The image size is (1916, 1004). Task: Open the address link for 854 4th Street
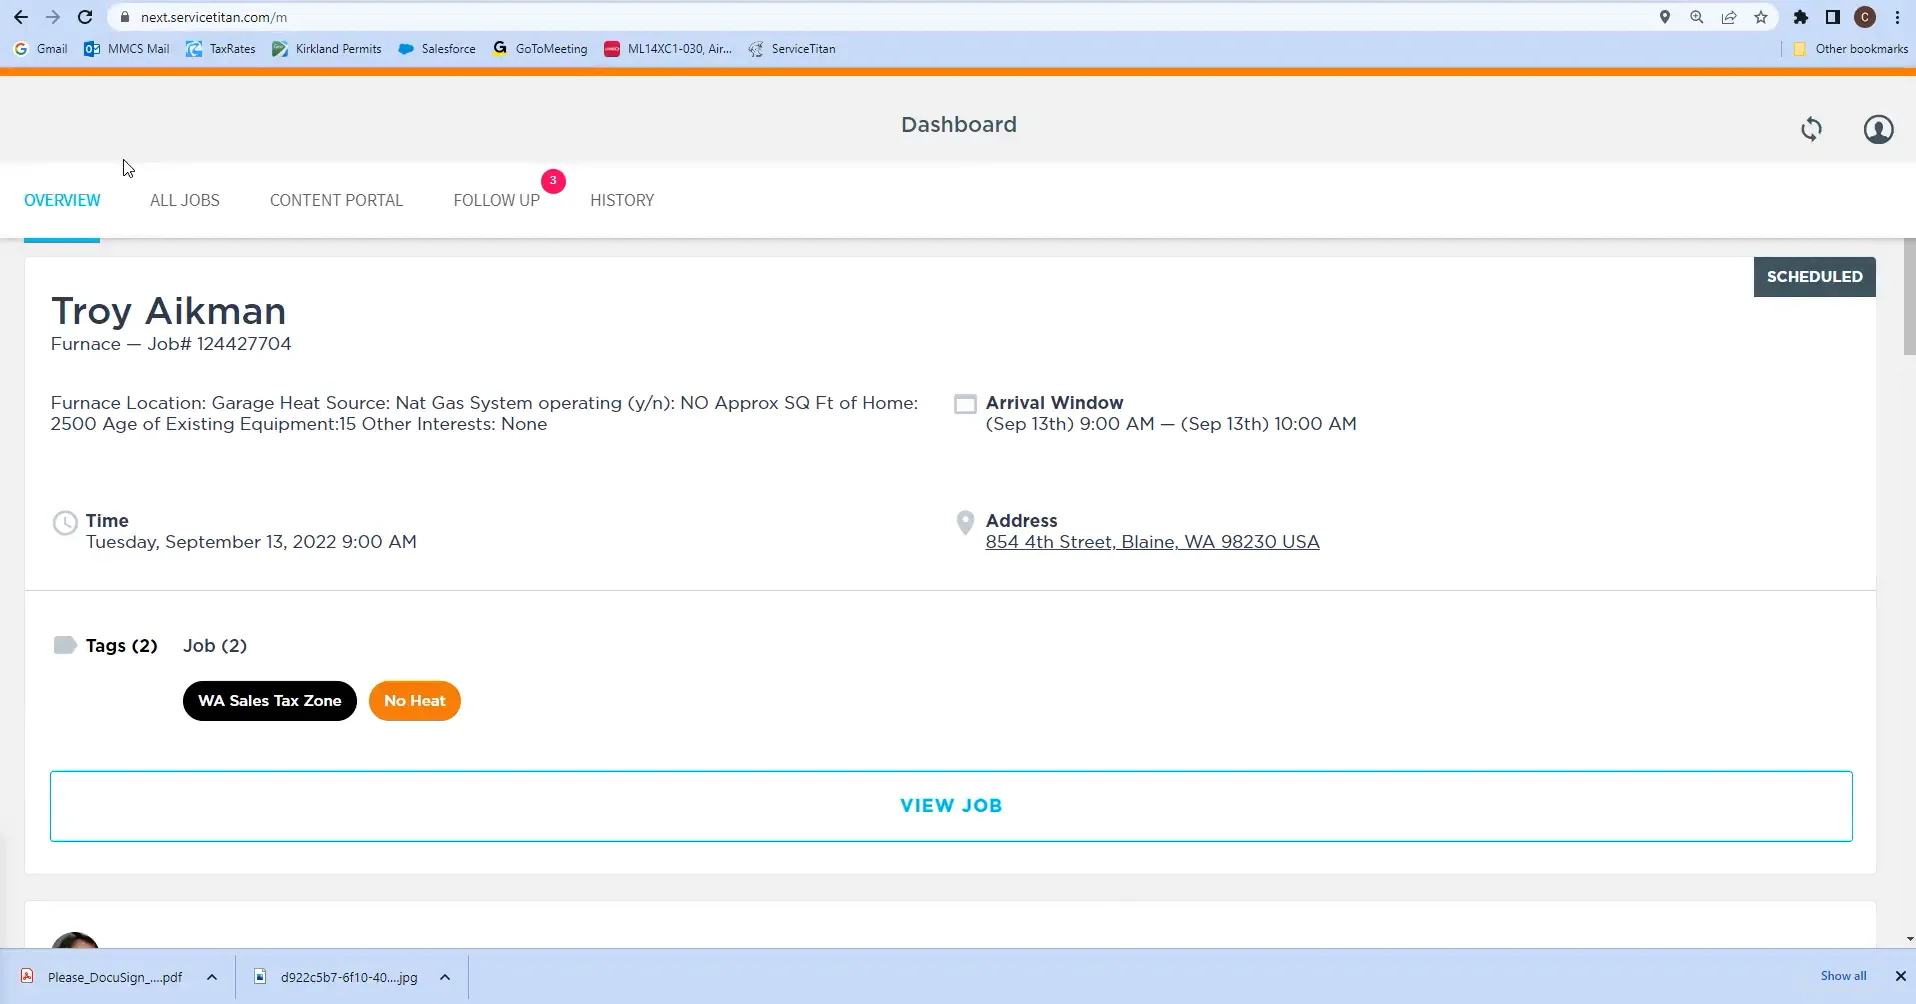(1151, 541)
